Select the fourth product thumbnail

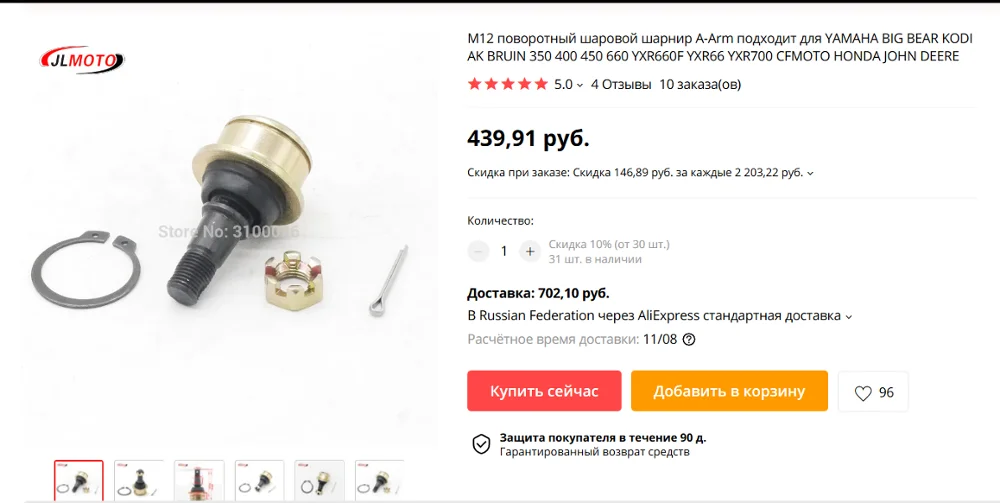[x=259, y=481]
